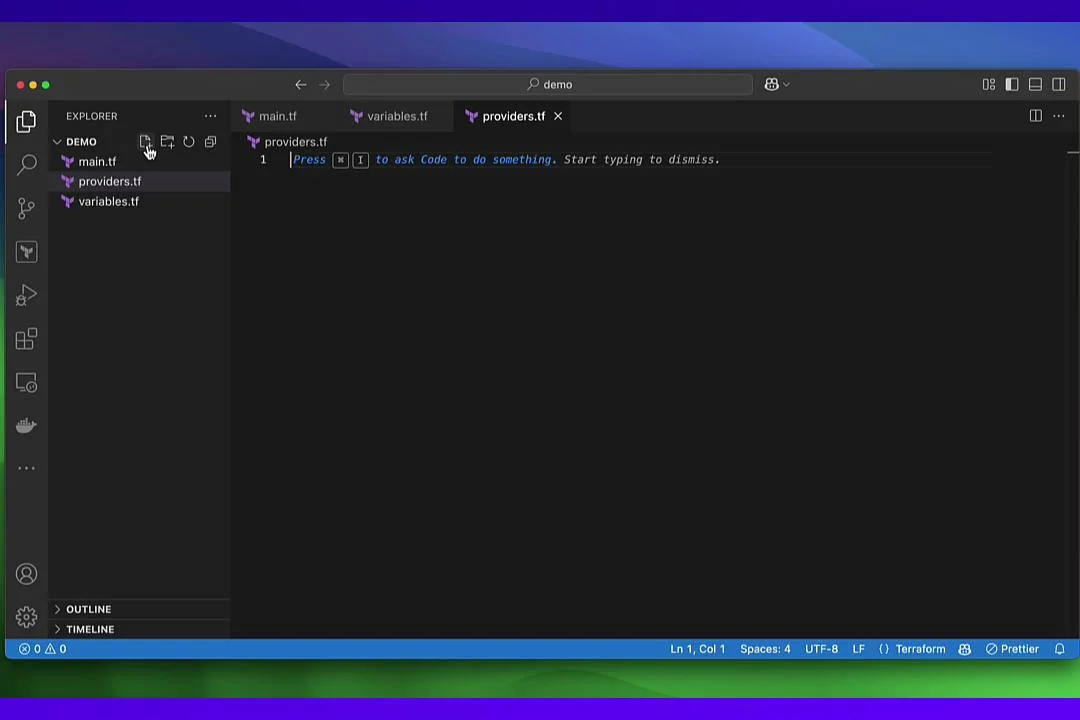Go back using the left arrow

point(300,85)
